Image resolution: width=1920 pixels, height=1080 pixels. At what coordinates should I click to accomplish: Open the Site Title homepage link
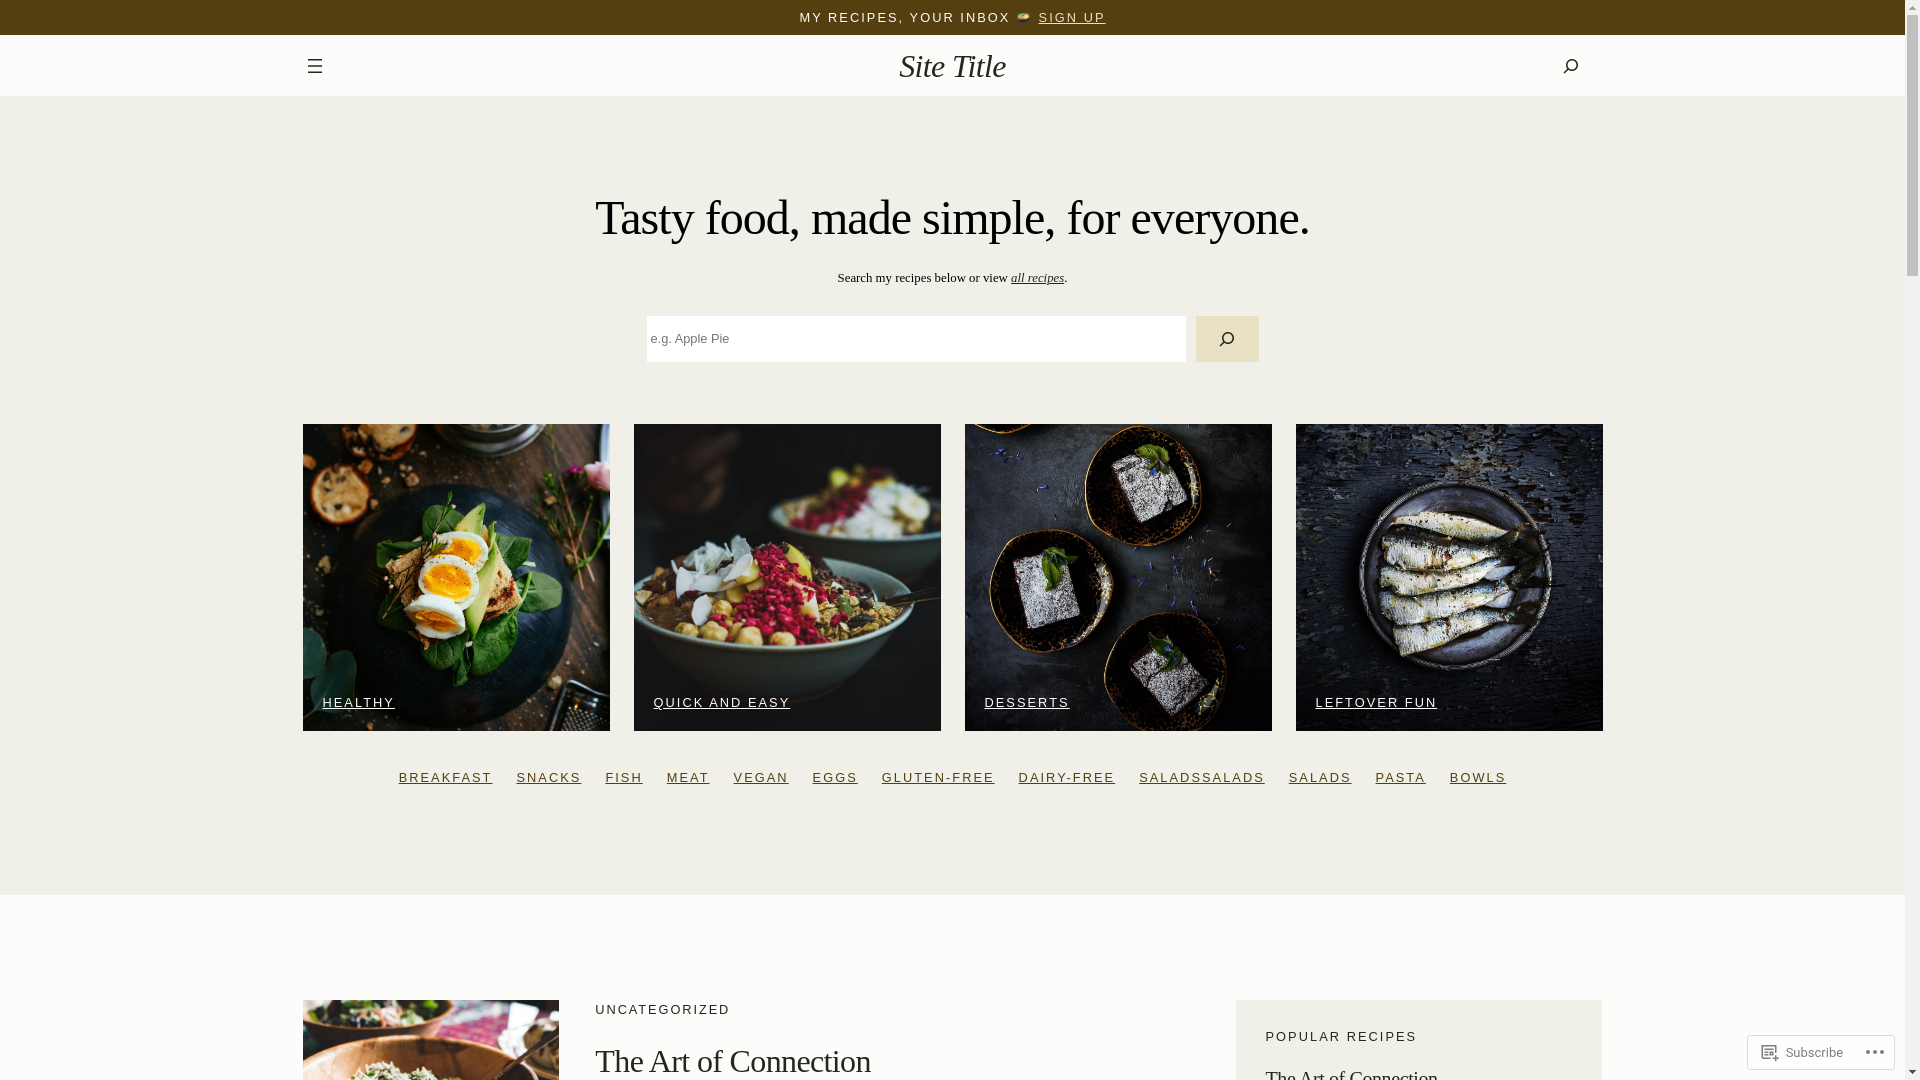point(952,66)
